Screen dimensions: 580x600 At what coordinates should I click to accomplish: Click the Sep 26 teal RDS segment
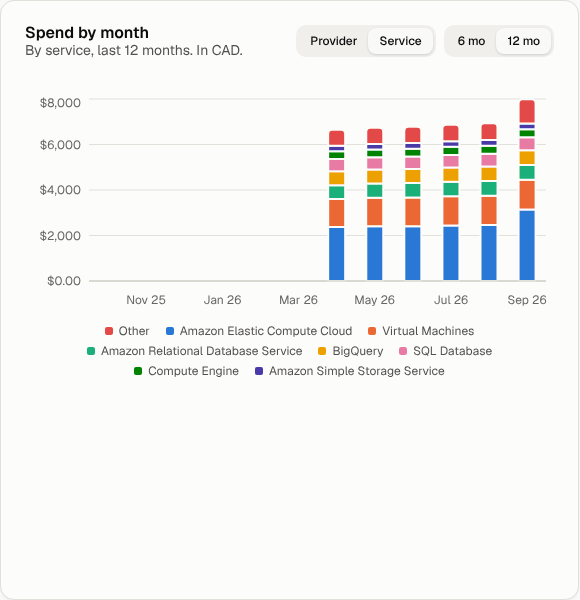tap(527, 173)
